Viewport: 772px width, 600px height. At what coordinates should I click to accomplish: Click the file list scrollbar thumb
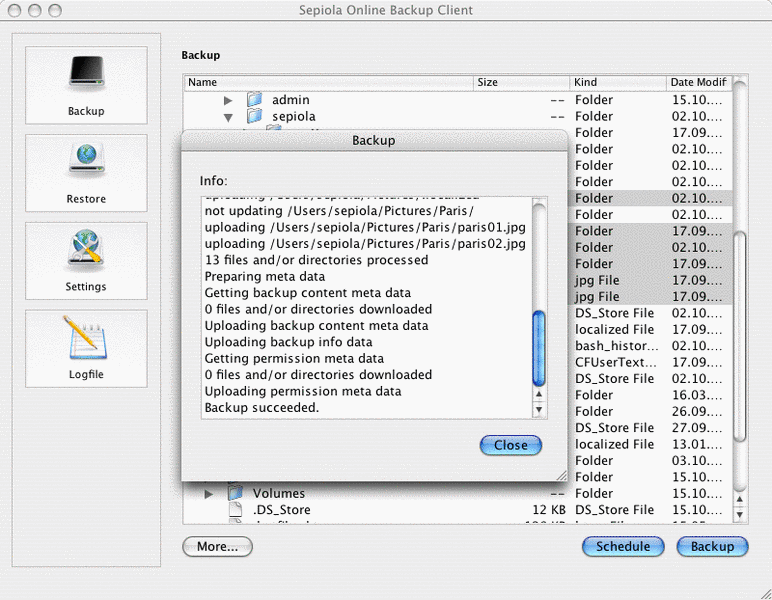[x=740, y=337]
